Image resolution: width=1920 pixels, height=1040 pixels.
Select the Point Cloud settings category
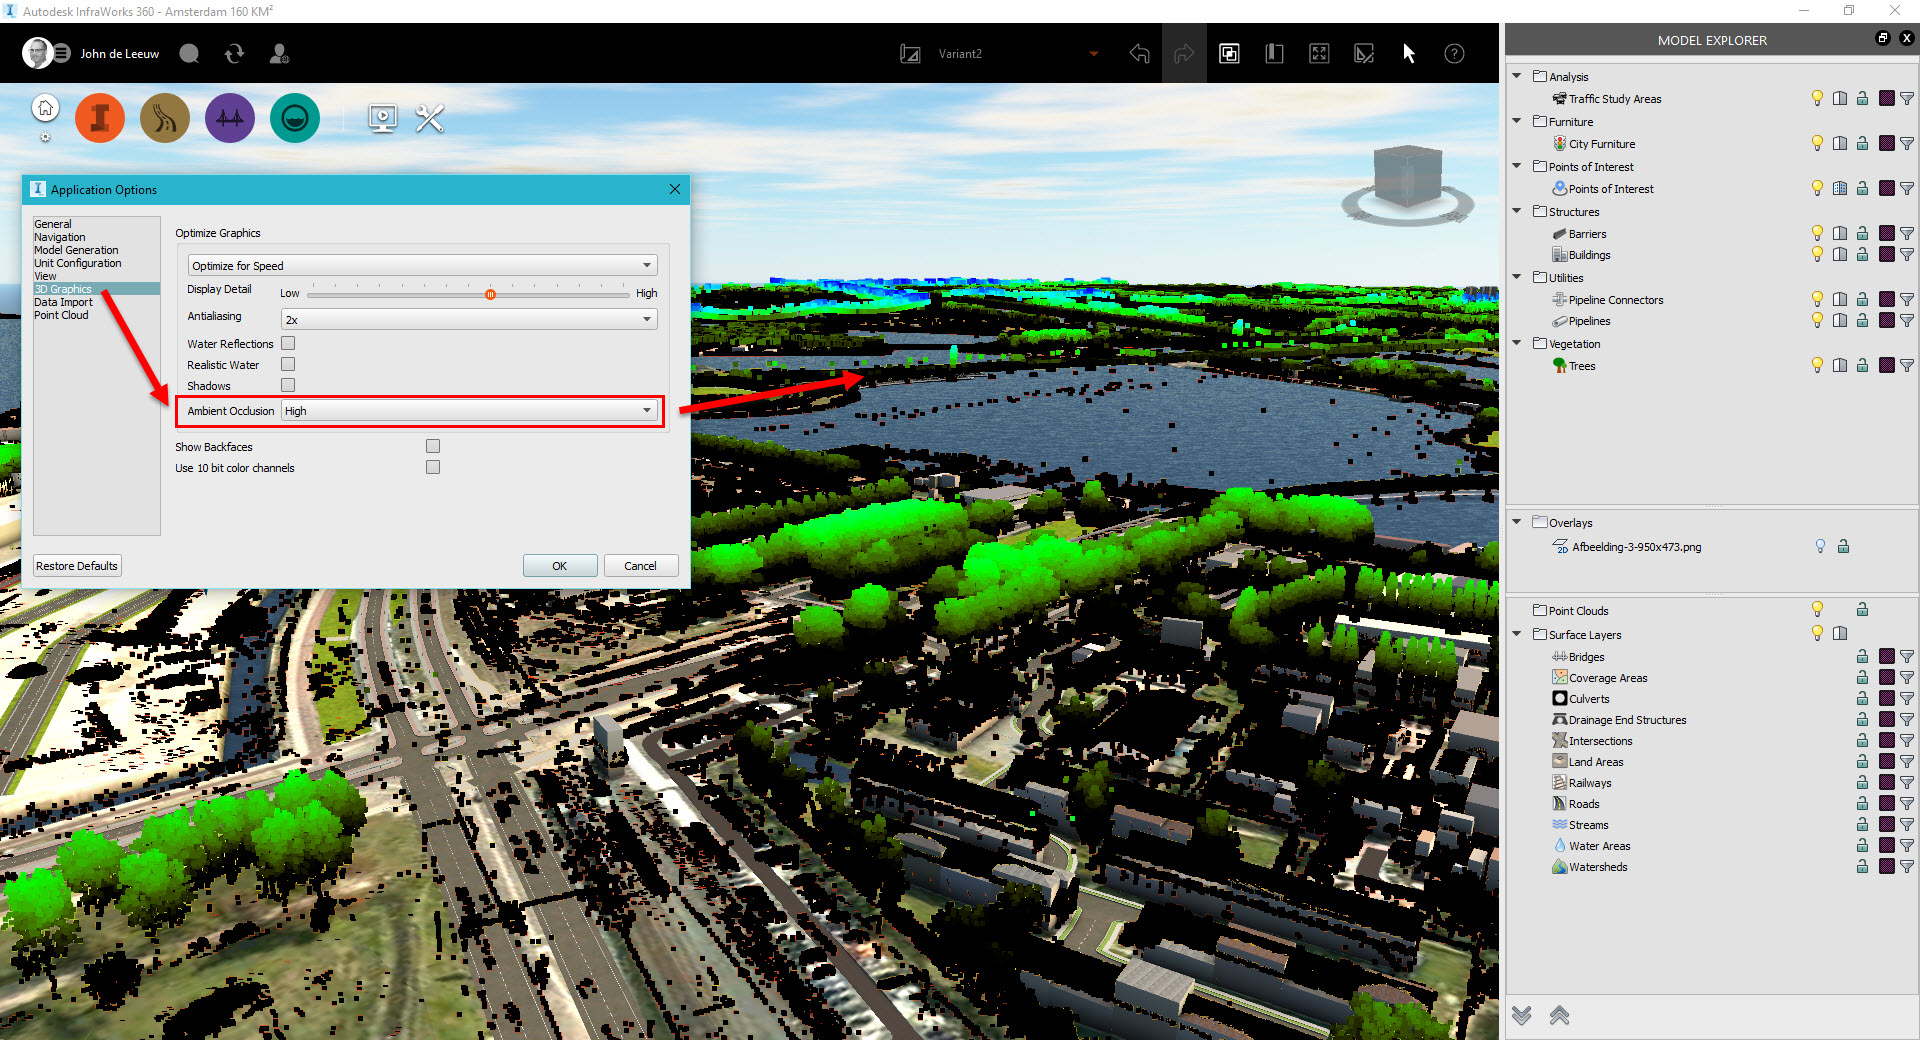click(61, 315)
